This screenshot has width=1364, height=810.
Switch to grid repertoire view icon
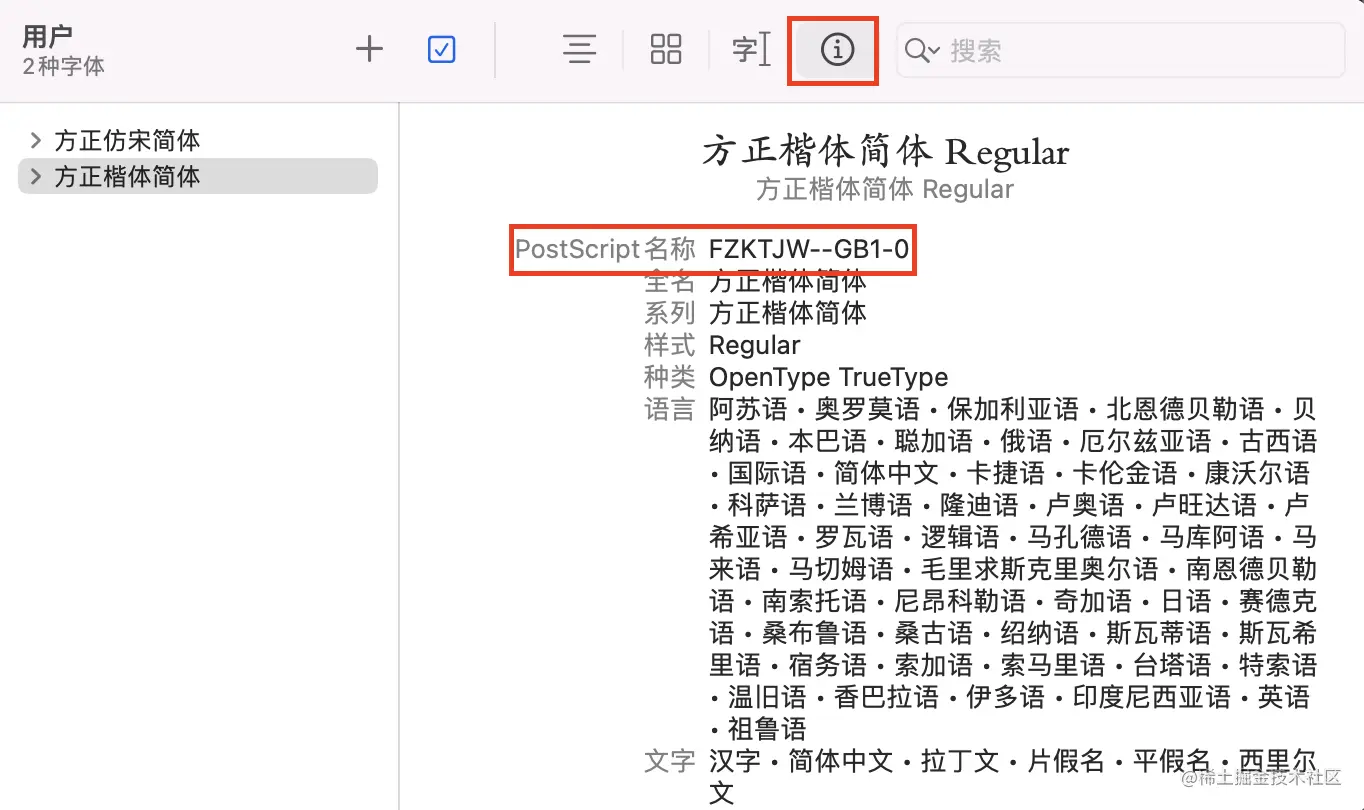tap(666, 49)
